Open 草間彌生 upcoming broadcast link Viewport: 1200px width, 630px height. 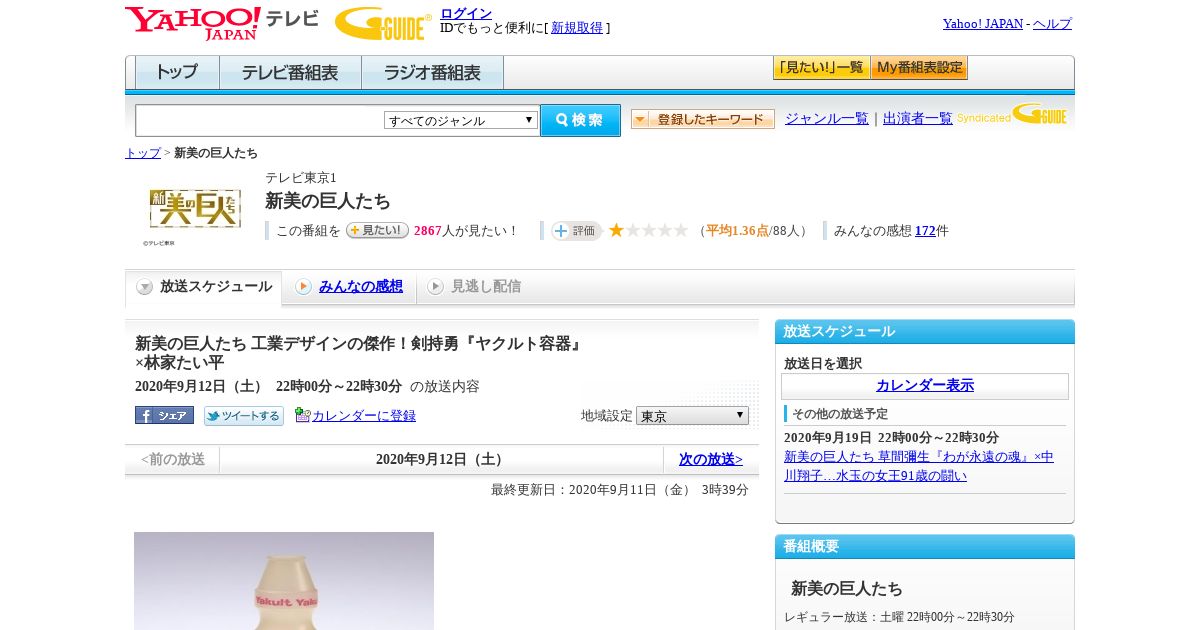click(x=919, y=466)
